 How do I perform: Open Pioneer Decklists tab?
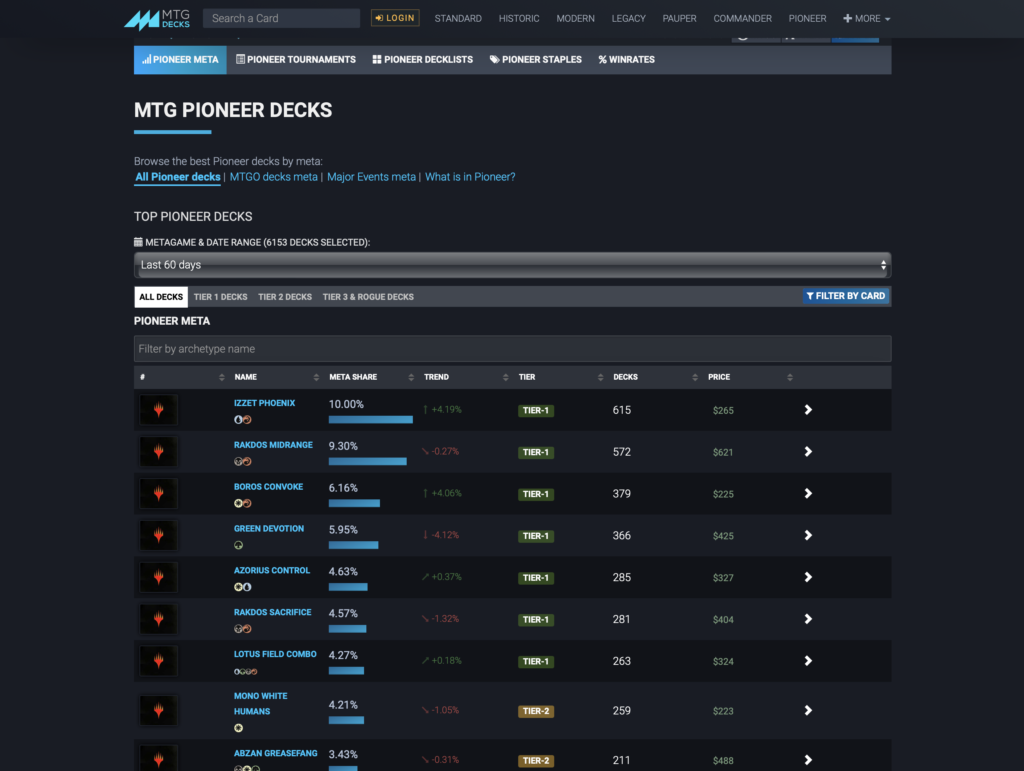(x=423, y=59)
